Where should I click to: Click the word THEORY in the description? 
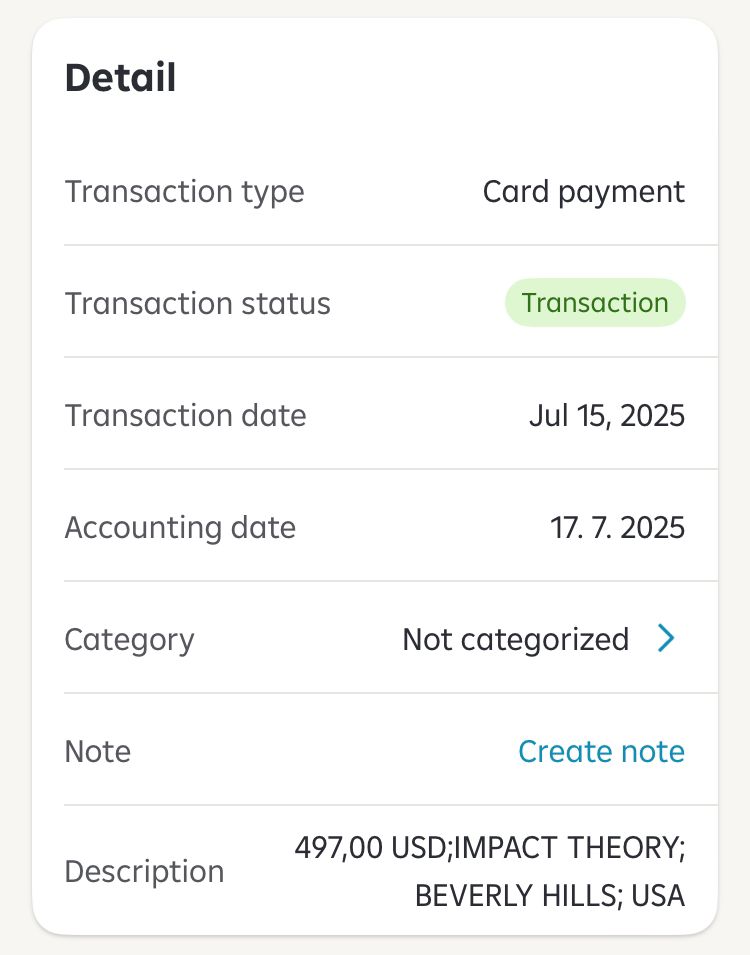tap(626, 848)
